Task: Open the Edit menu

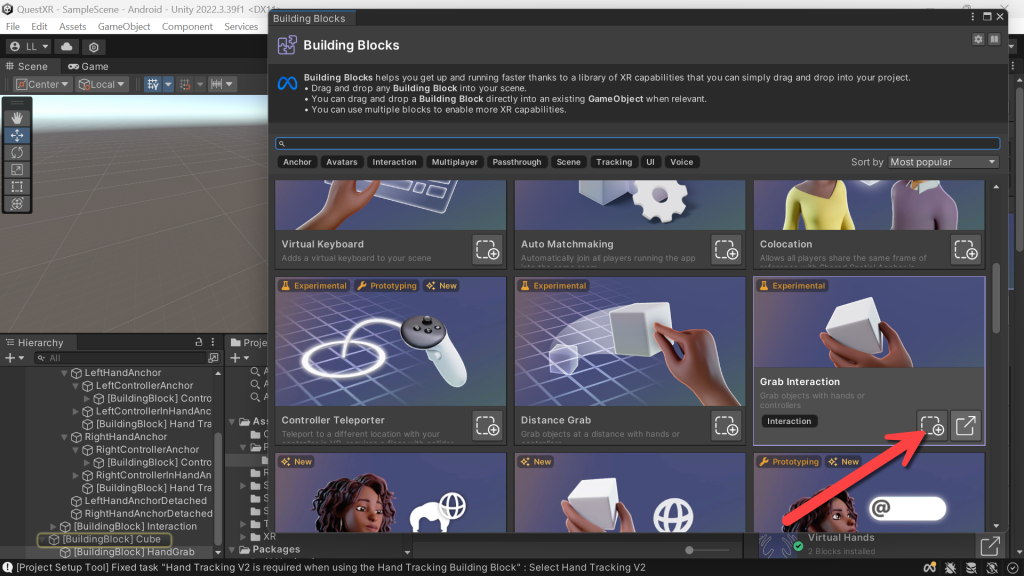Action: (x=39, y=27)
